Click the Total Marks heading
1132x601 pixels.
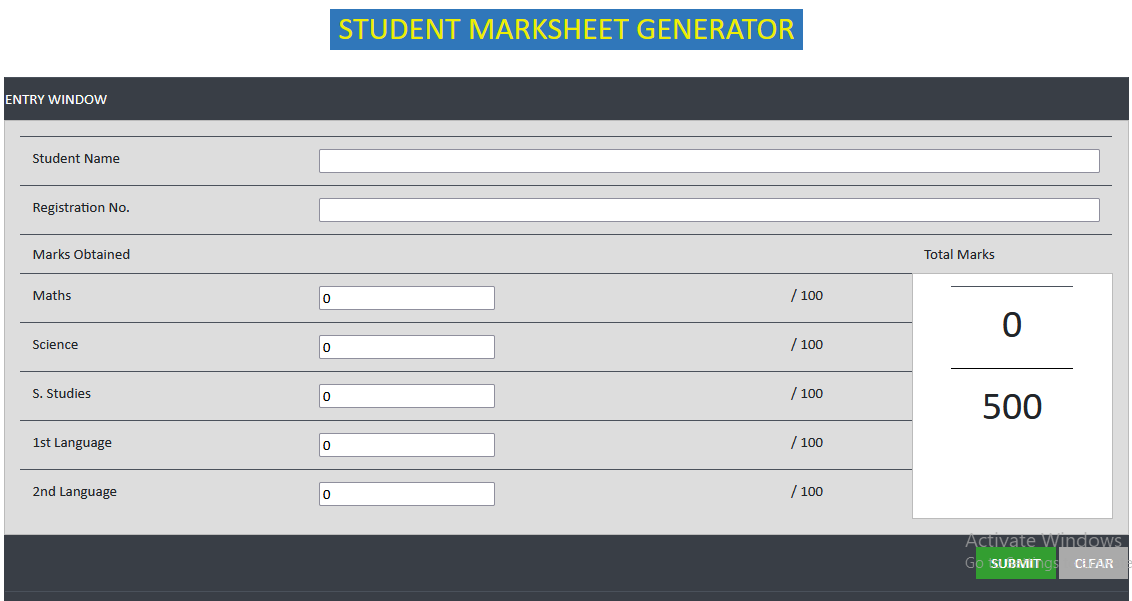959,255
